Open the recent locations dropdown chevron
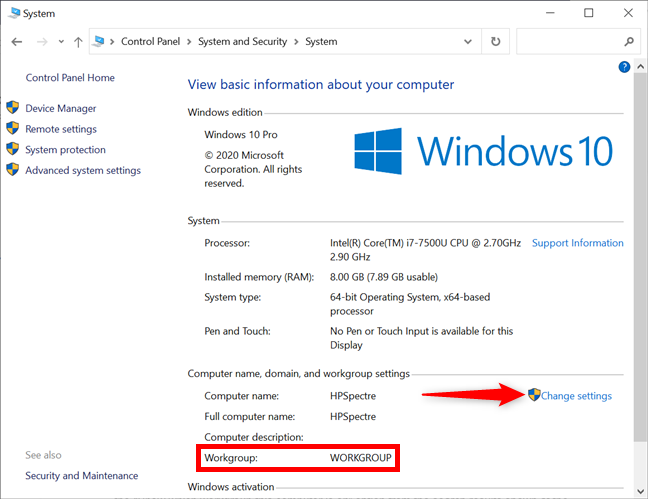This screenshot has height=499, width=648. (x=61, y=41)
